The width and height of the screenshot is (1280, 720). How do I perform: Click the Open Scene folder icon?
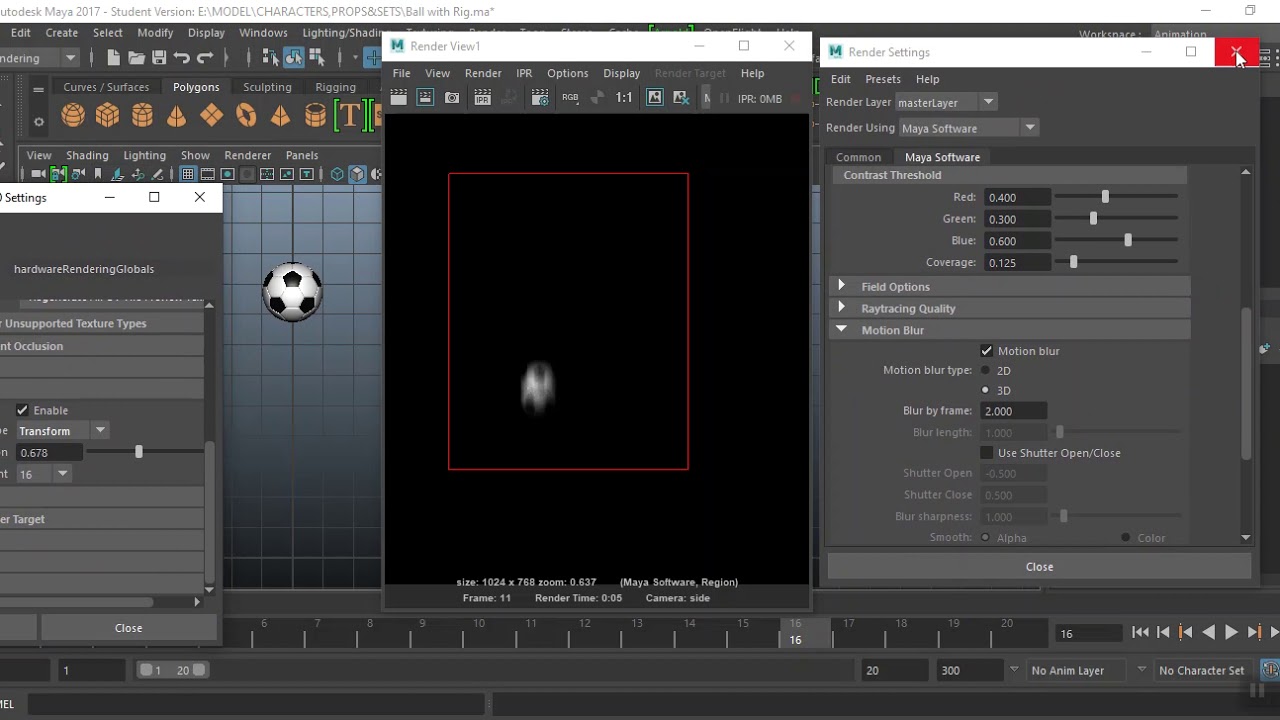pos(136,58)
